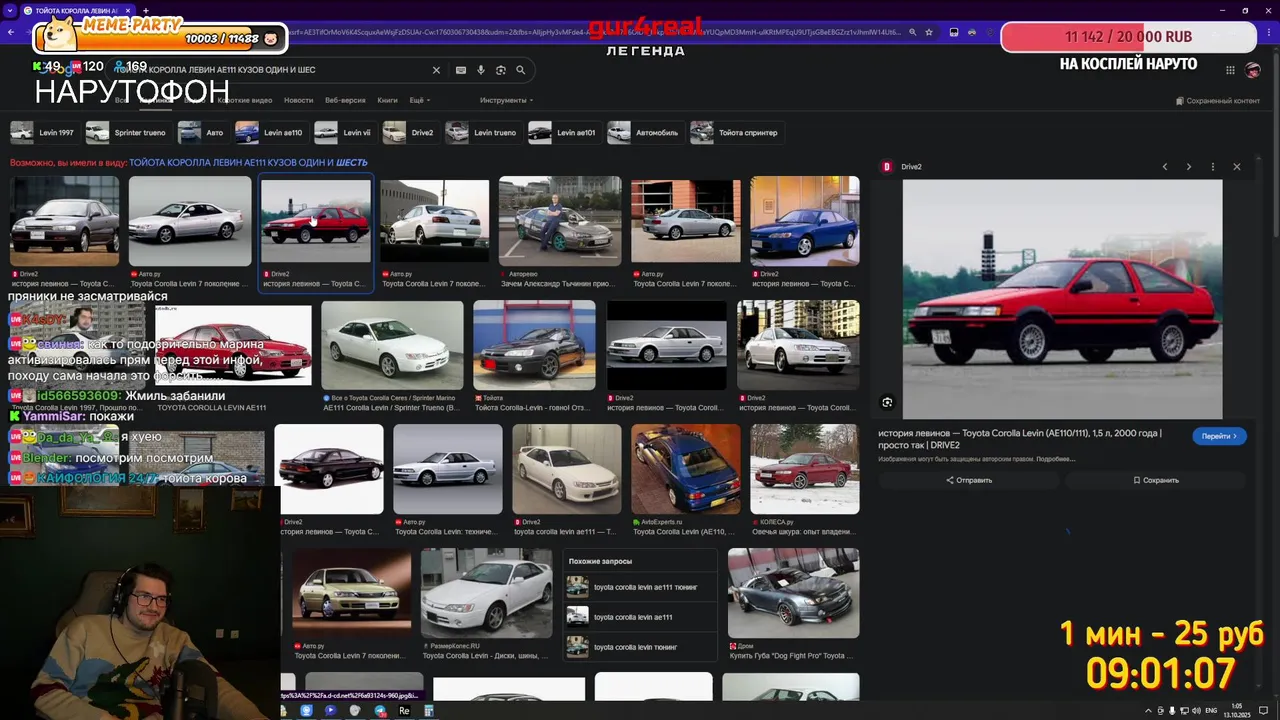Viewport: 1280px width, 720px height.
Task: Switch to the Короткие видео tab
Action: pyautogui.click(x=245, y=100)
